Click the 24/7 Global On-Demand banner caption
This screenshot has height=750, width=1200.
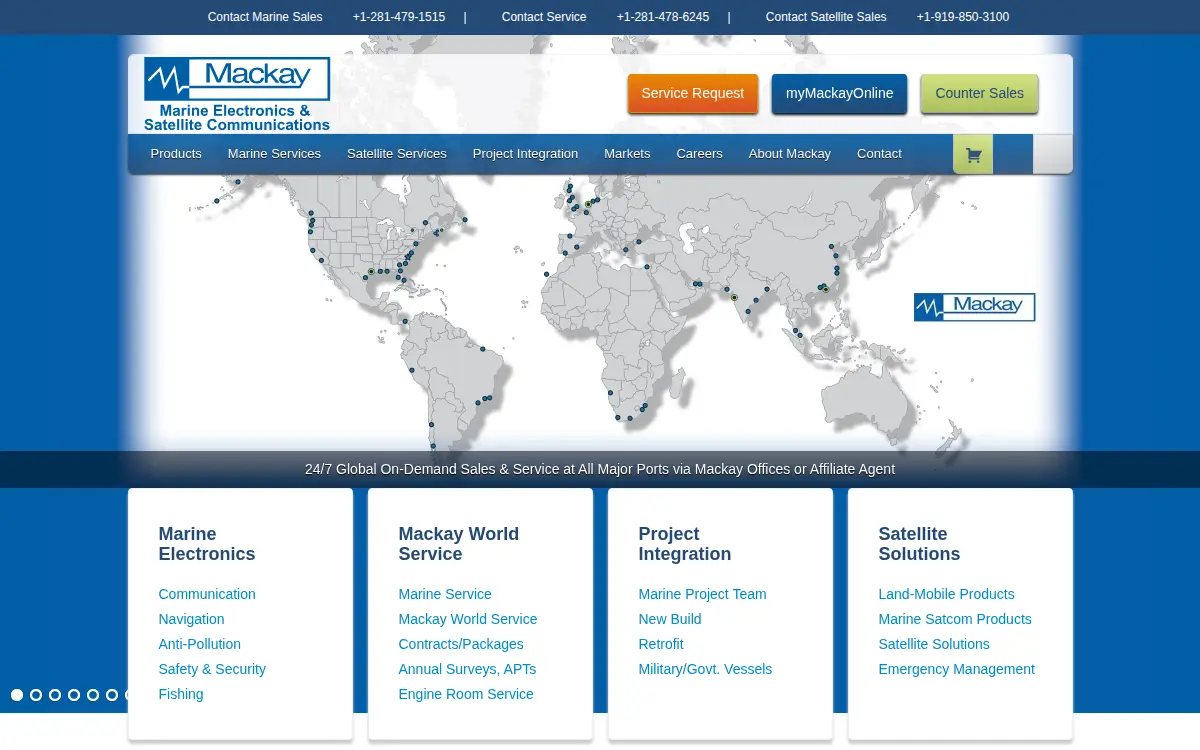pos(600,469)
